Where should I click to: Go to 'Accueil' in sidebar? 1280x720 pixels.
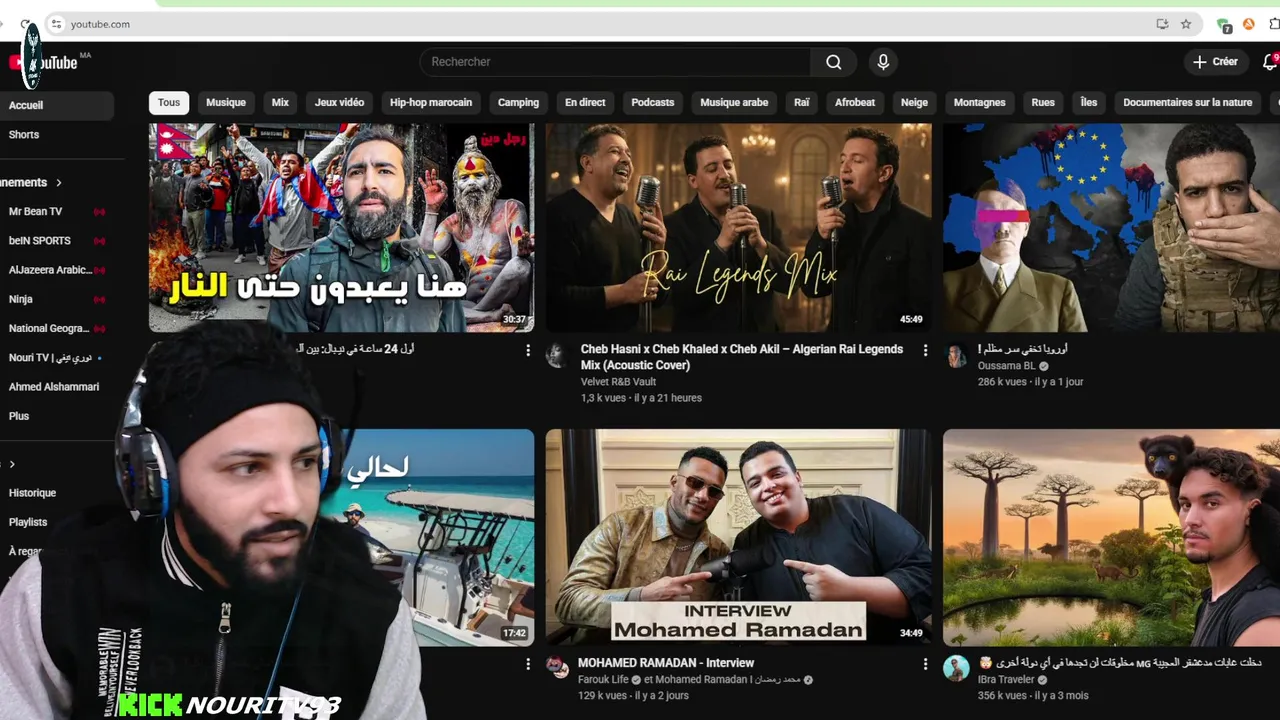coord(57,105)
